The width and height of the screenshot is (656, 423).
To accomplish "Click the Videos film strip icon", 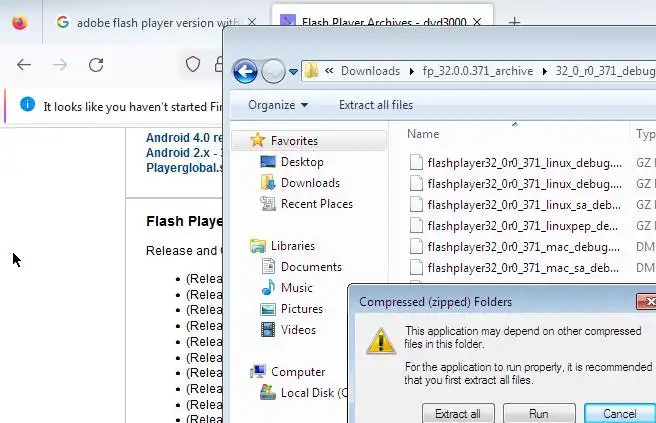I will (268, 330).
